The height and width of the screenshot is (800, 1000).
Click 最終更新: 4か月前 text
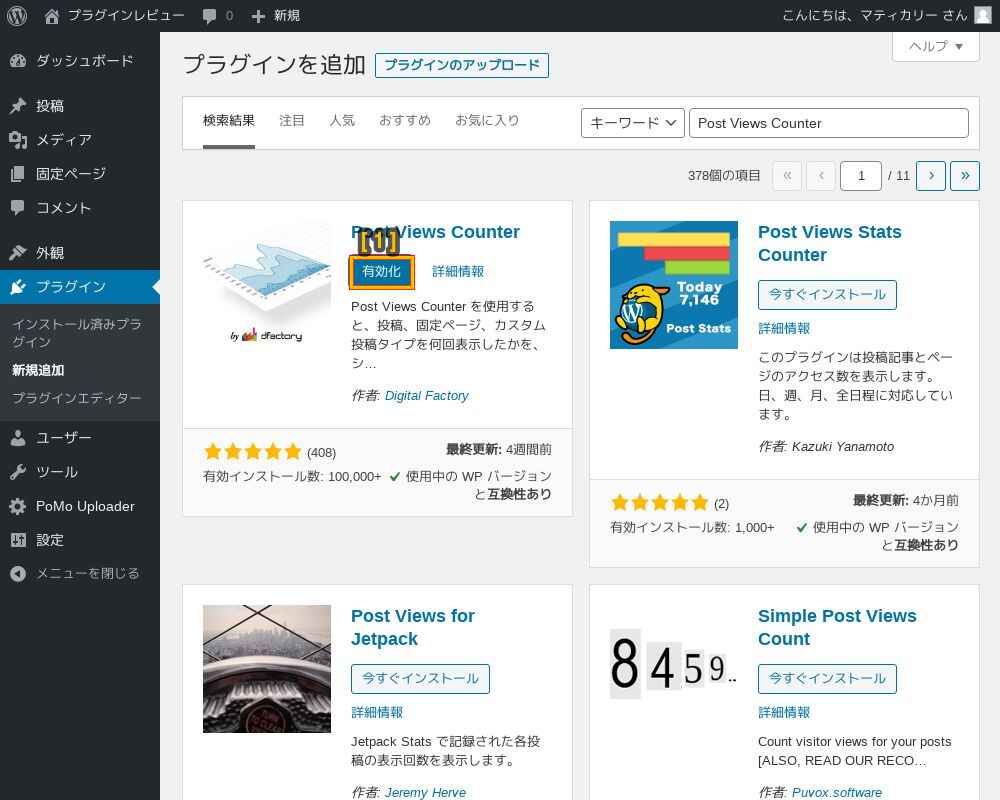pos(906,500)
